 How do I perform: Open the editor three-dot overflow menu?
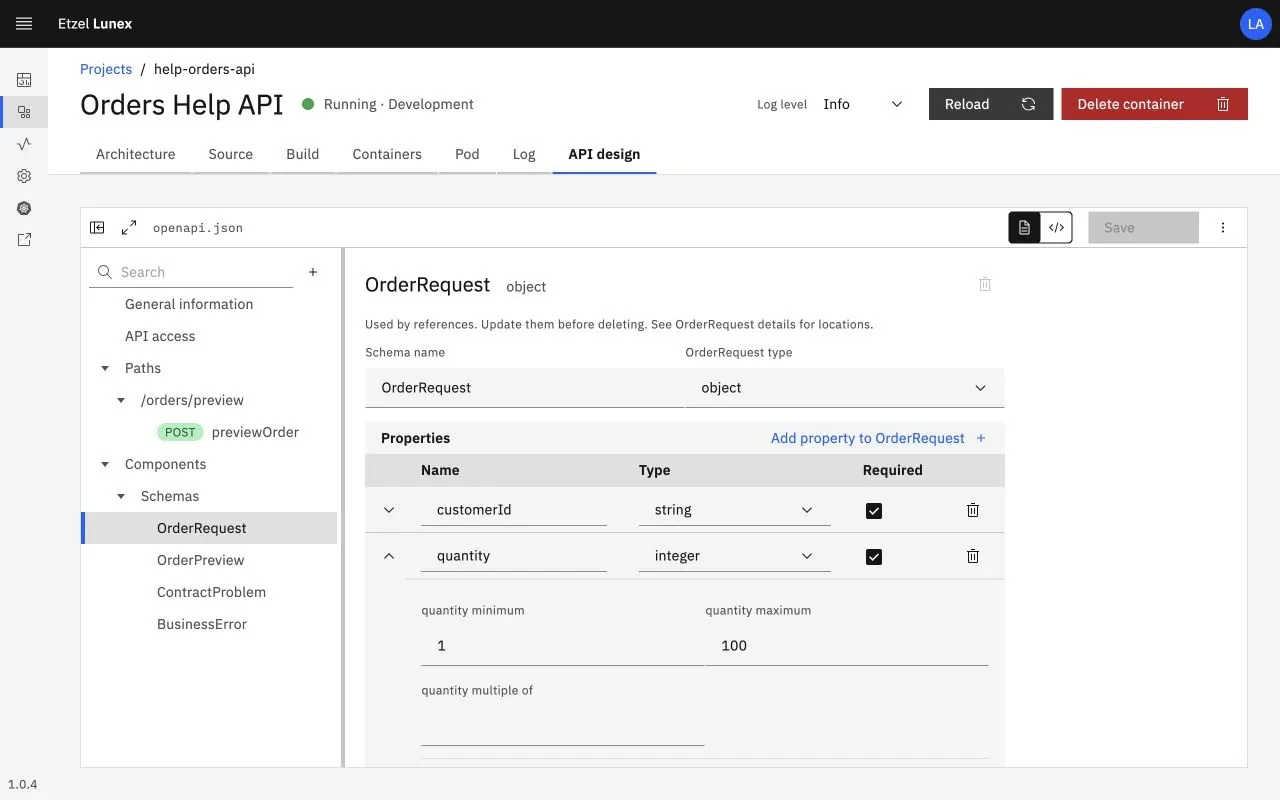(1223, 227)
